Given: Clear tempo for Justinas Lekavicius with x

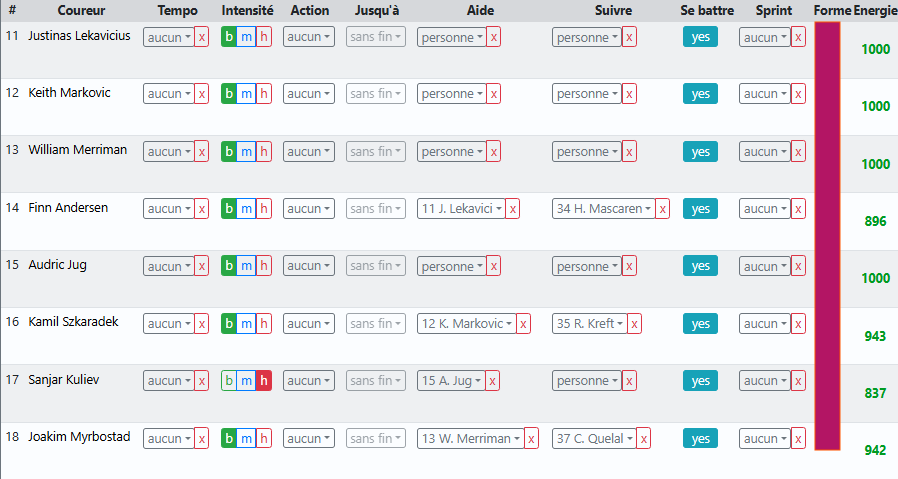Looking at the screenshot, I should pos(202,37).
